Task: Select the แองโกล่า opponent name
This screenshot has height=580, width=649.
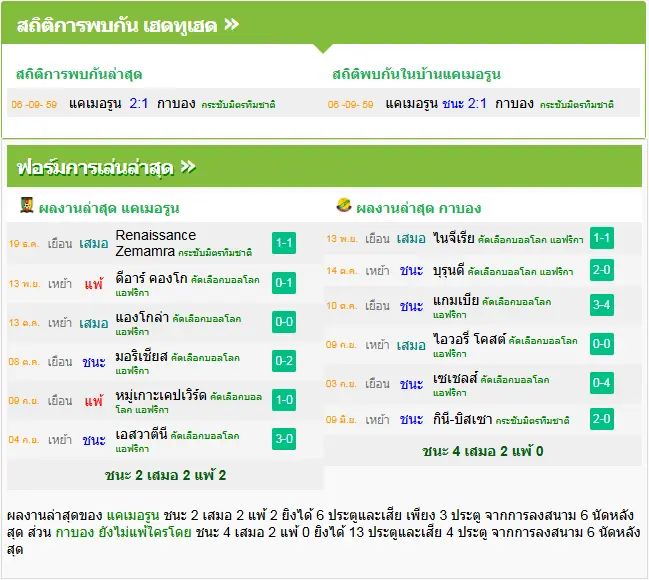Action: (142, 317)
